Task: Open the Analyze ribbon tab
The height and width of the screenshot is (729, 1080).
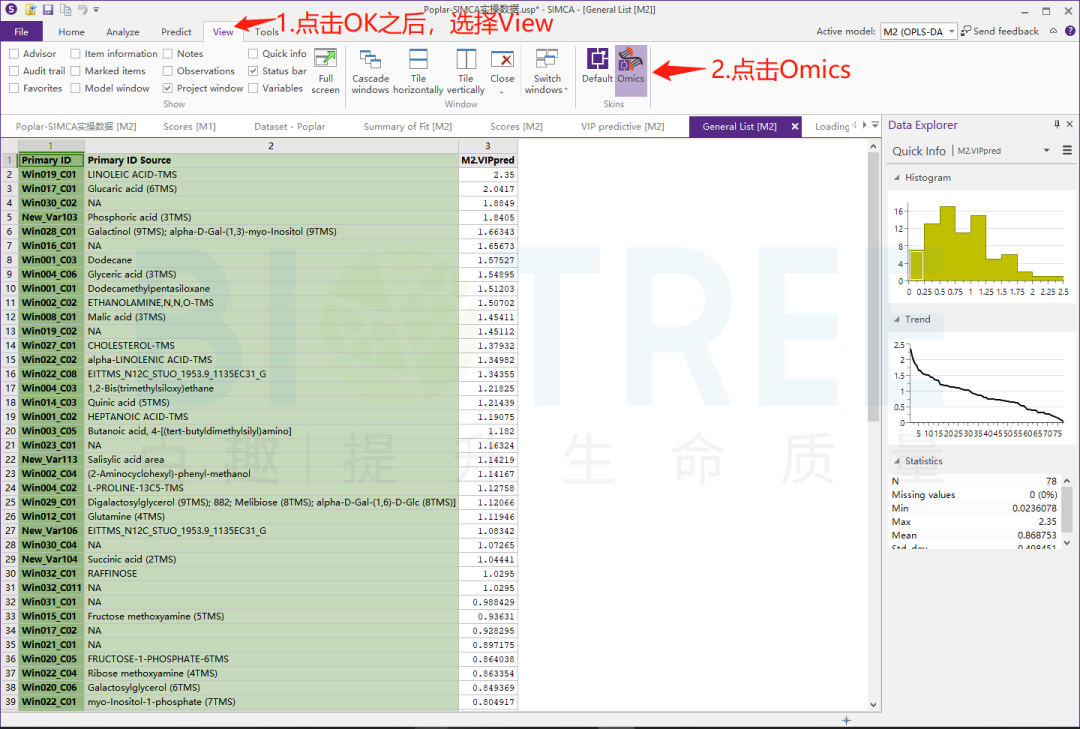Action: coord(123,32)
